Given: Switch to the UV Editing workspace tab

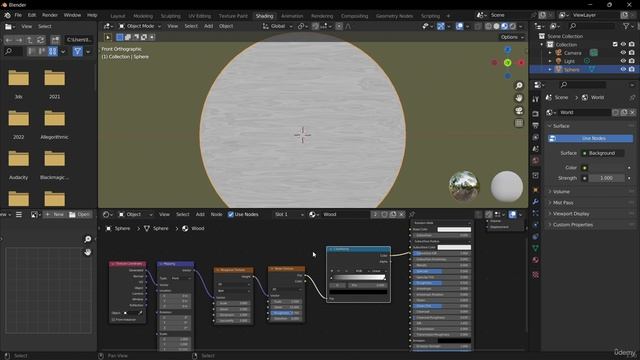Looking at the screenshot, I should pyautogui.click(x=200, y=16).
